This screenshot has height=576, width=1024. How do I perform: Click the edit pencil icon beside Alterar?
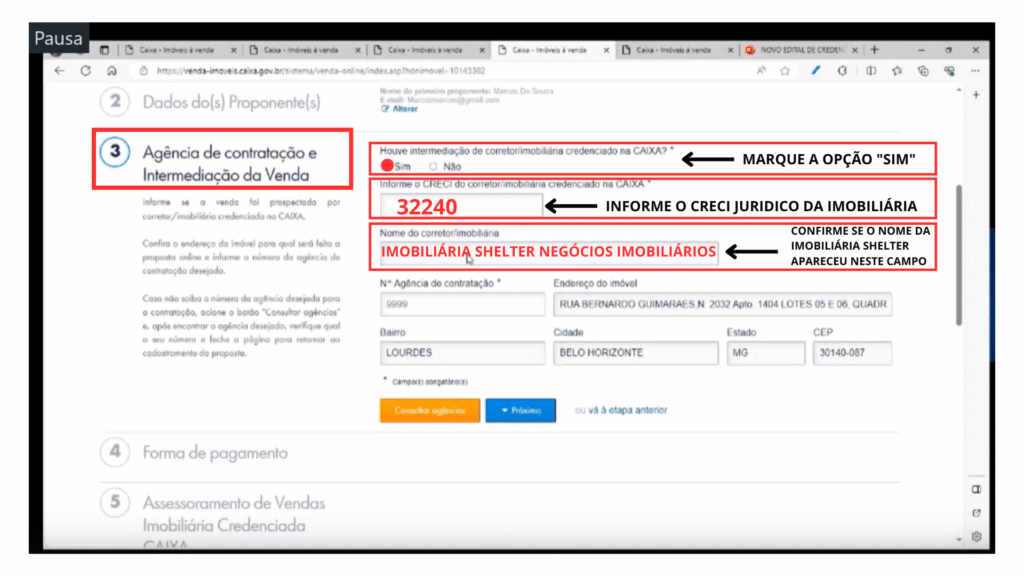click(x=385, y=109)
